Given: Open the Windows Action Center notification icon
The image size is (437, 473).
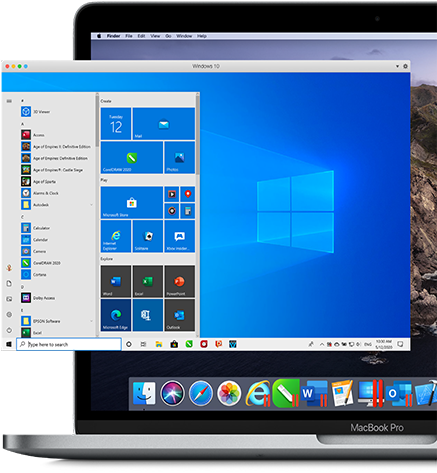Looking at the screenshot, I should click(x=400, y=344).
